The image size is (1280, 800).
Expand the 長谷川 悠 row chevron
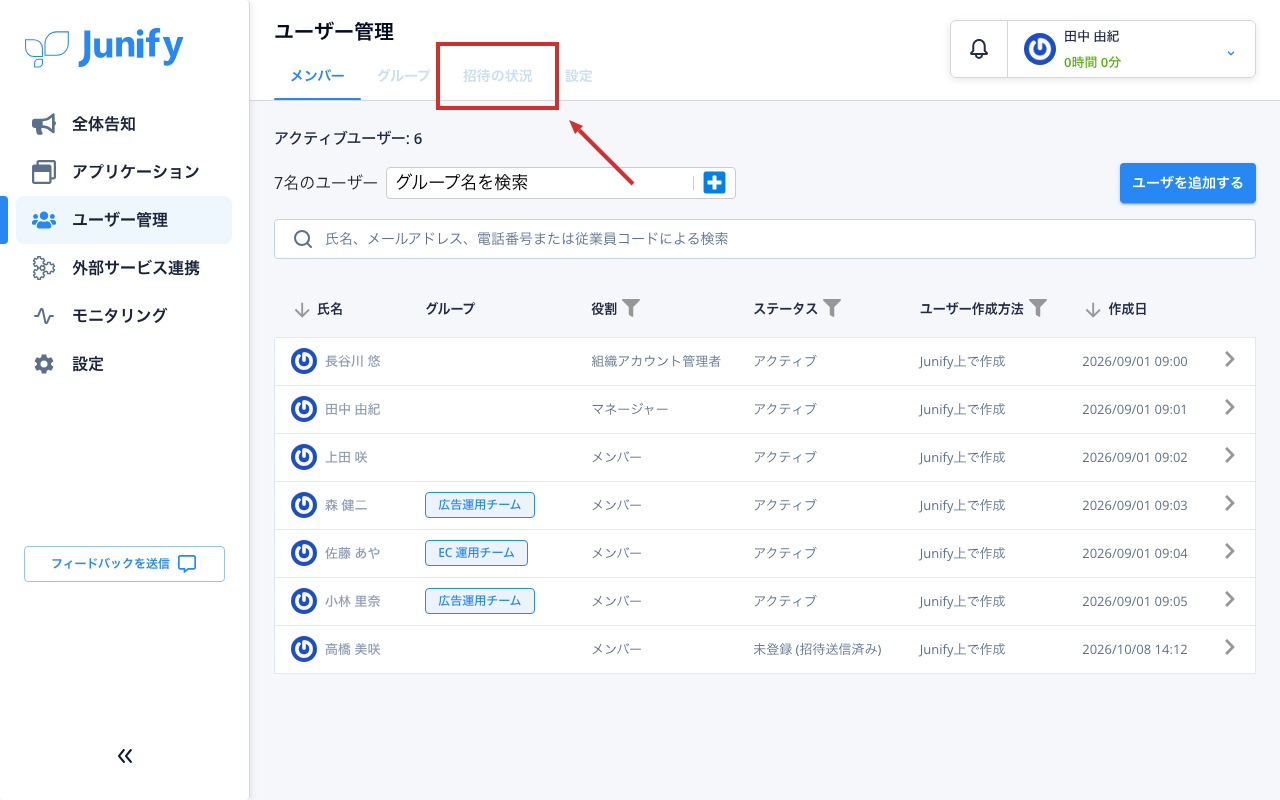pyautogui.click(x=1230, y=360)
